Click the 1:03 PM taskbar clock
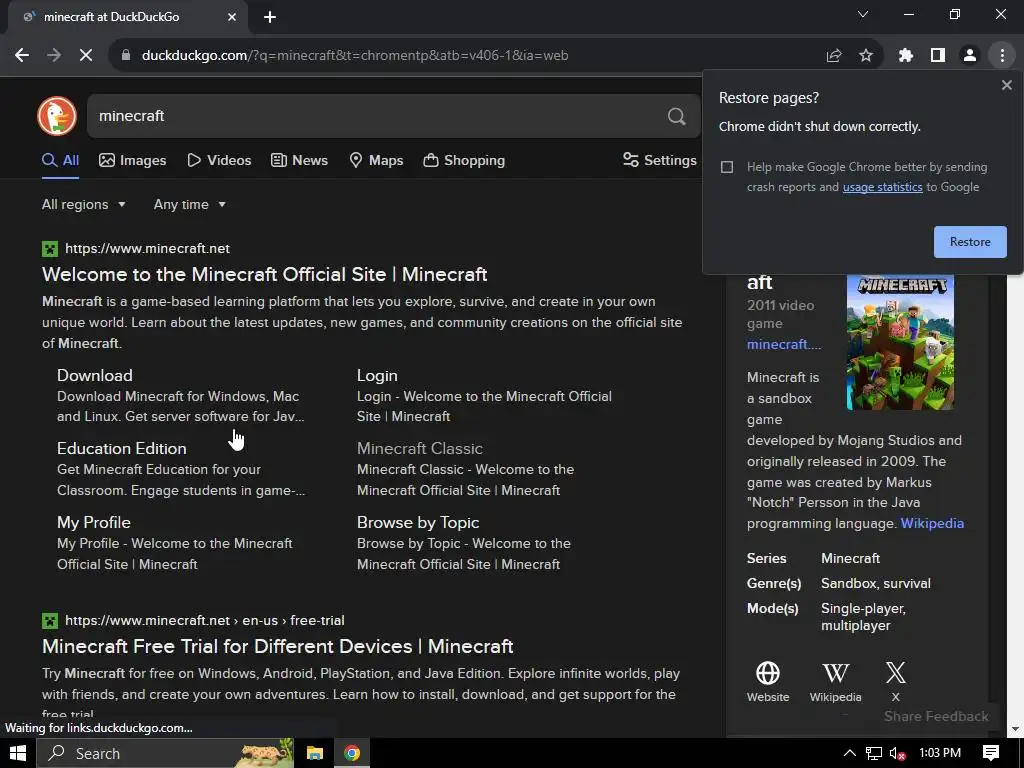The image size is (1024, 768). click(x=940, y=754)
